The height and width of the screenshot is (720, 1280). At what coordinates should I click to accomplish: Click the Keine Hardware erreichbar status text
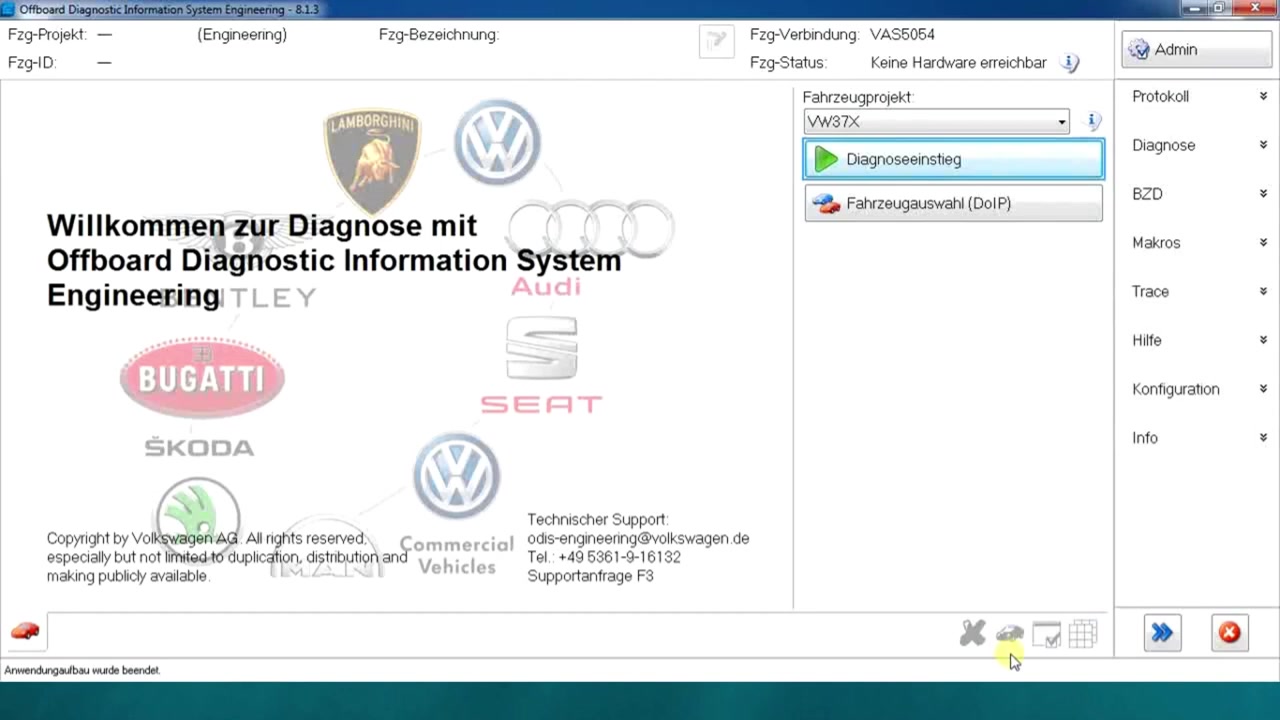coord(958,63)
